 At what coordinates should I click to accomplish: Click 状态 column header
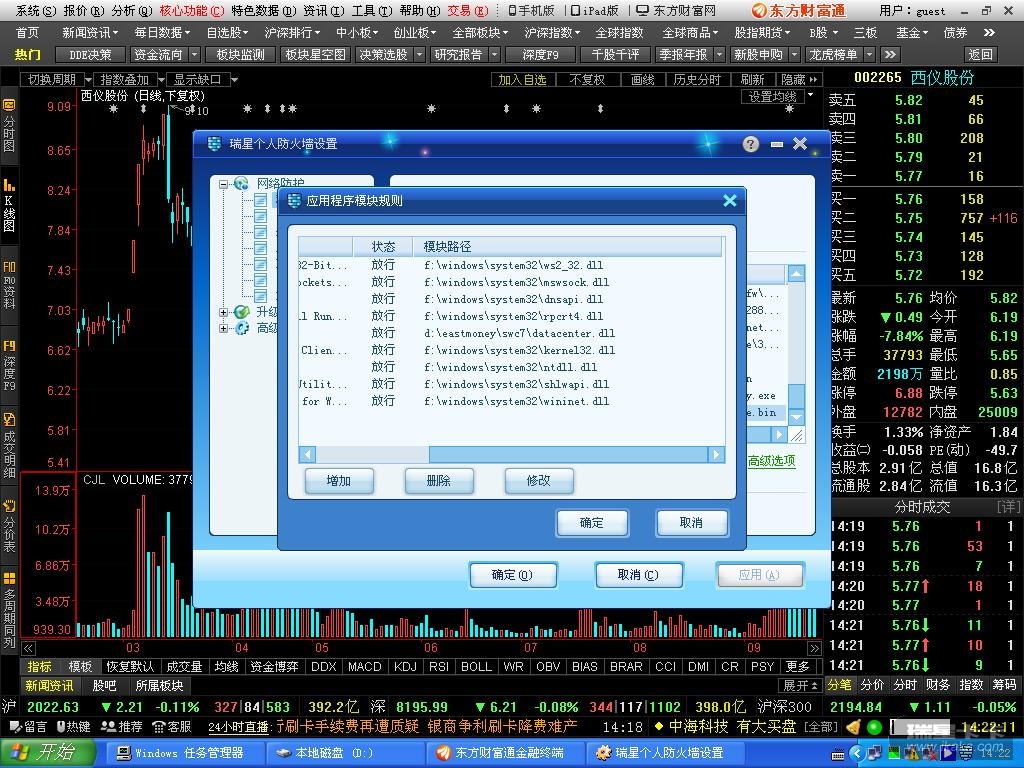[x=383, y=246]
